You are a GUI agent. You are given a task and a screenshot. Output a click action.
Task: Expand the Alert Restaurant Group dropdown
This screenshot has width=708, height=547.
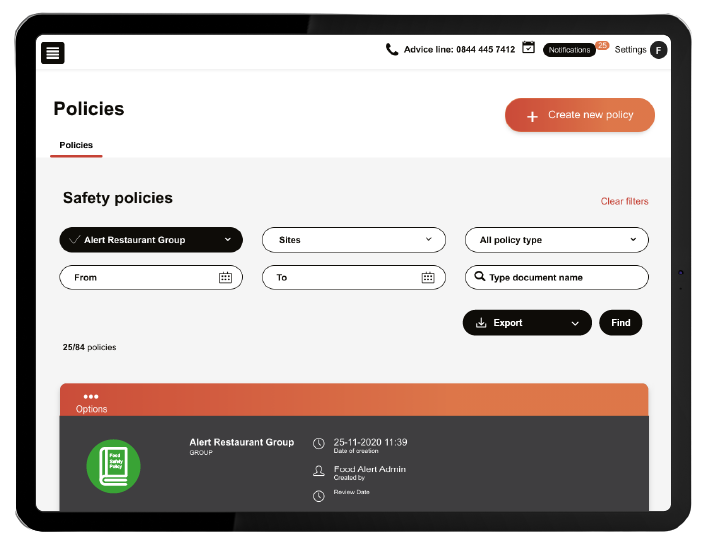pyautogui.click(x=150, y=240)
